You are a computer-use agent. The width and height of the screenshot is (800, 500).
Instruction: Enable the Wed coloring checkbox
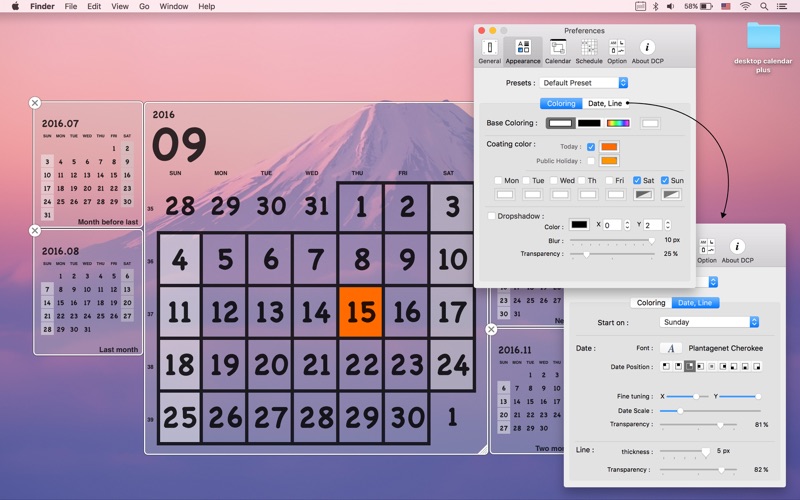[554, 180]
